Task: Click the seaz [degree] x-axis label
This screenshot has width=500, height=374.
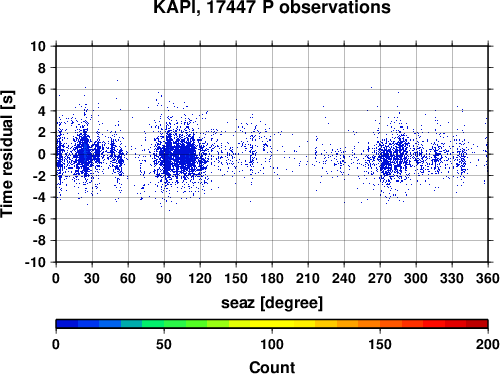Action: pos(272,303)
